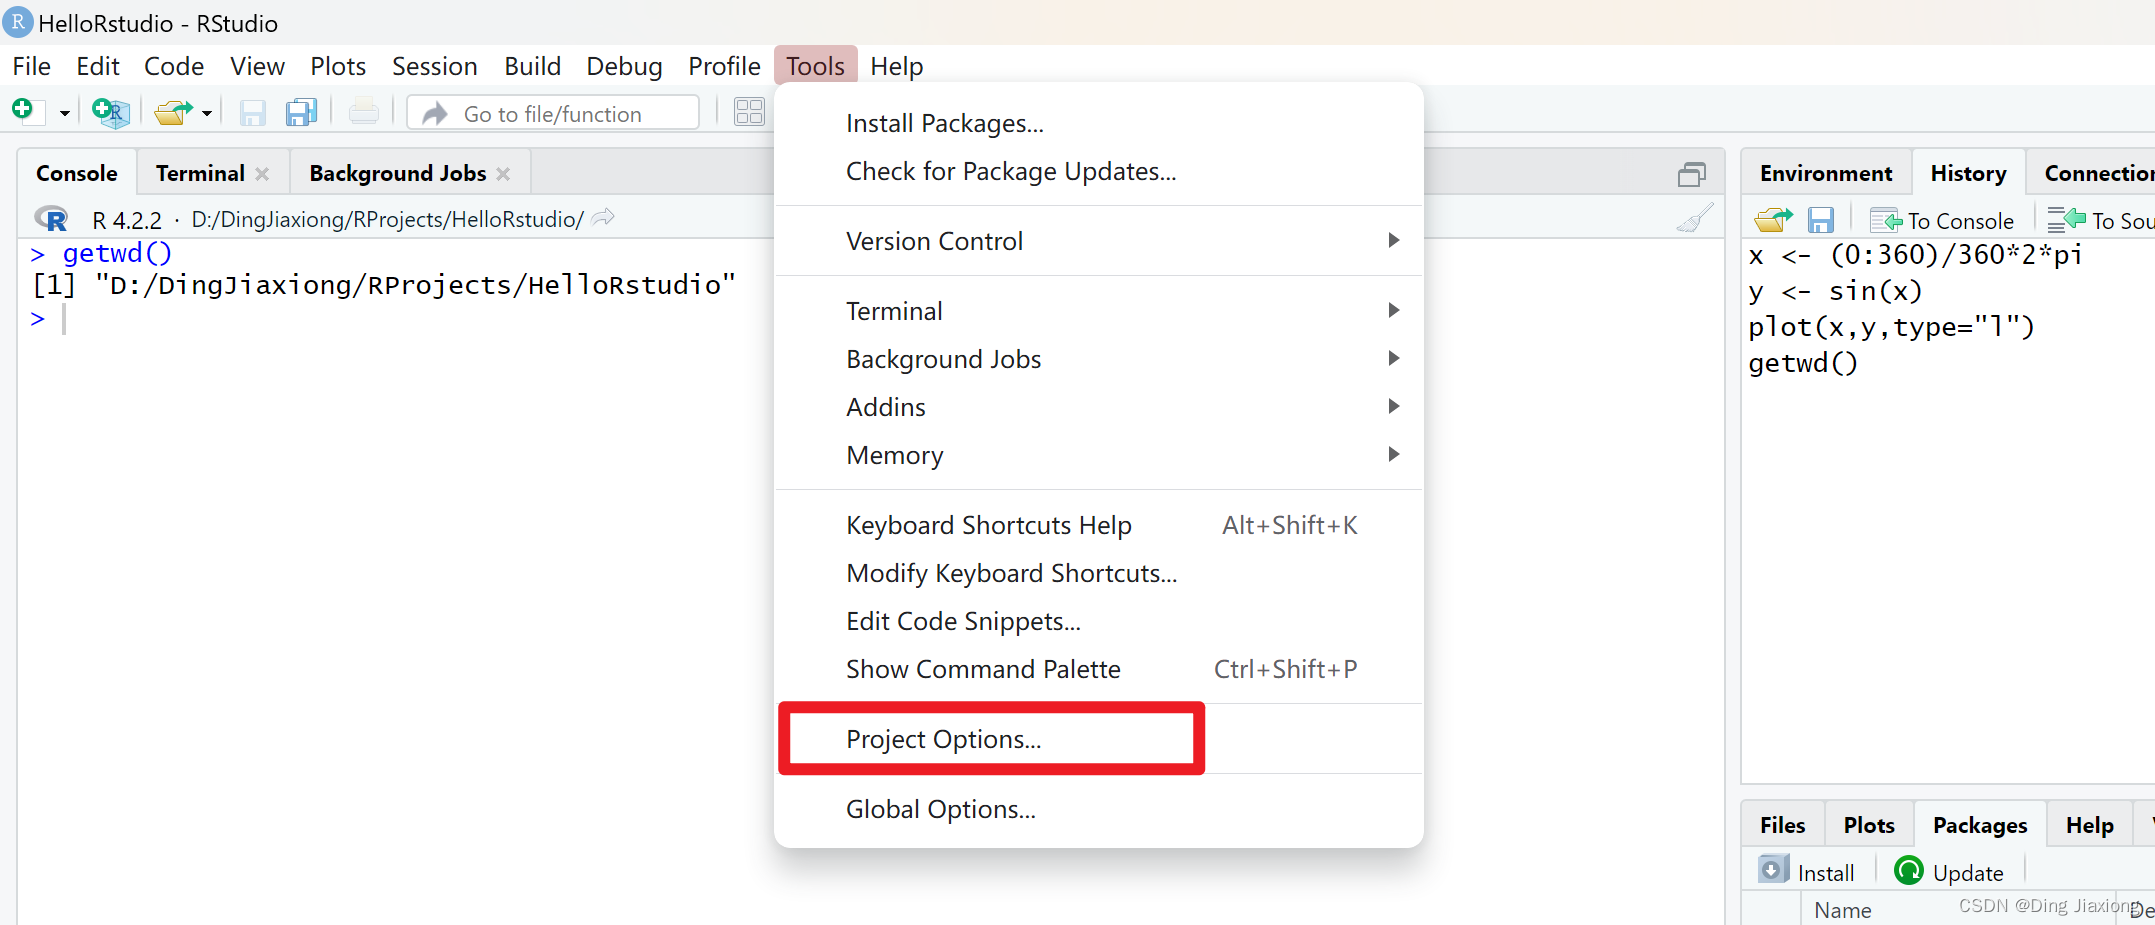Click the Print toolbar icon
The width and height of the screenshot is (2155, 925).
[x=364, y=111]
